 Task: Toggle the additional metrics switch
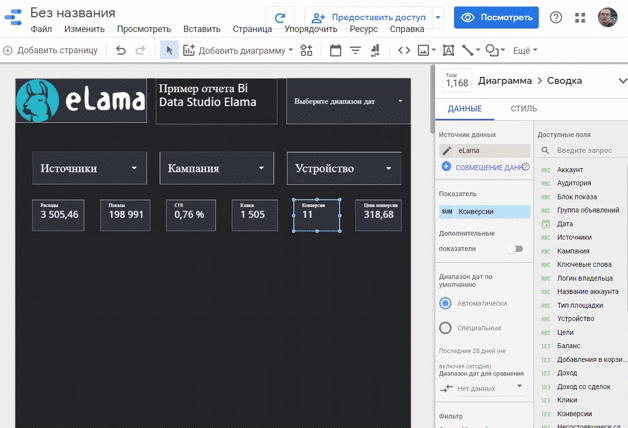(x=514, y=248)
